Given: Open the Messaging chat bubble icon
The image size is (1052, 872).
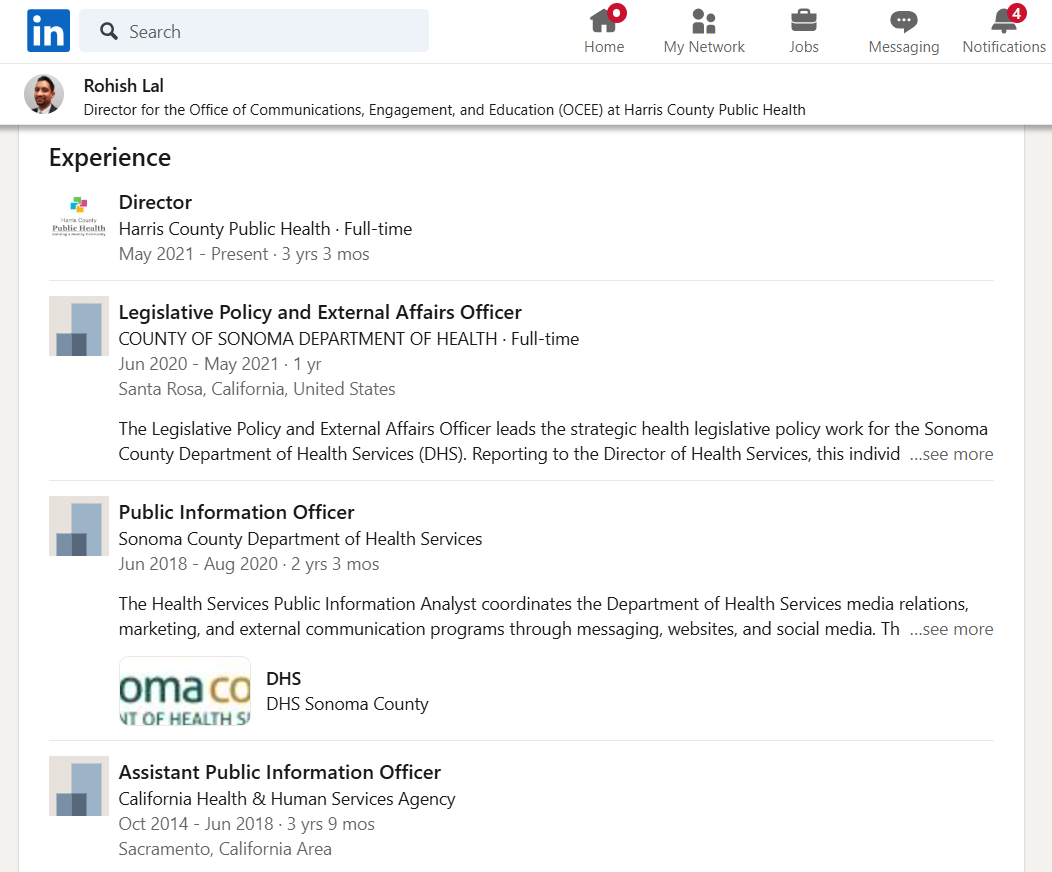Looking at the screenshot, I should pyautogui.click(x=904, y=21).
